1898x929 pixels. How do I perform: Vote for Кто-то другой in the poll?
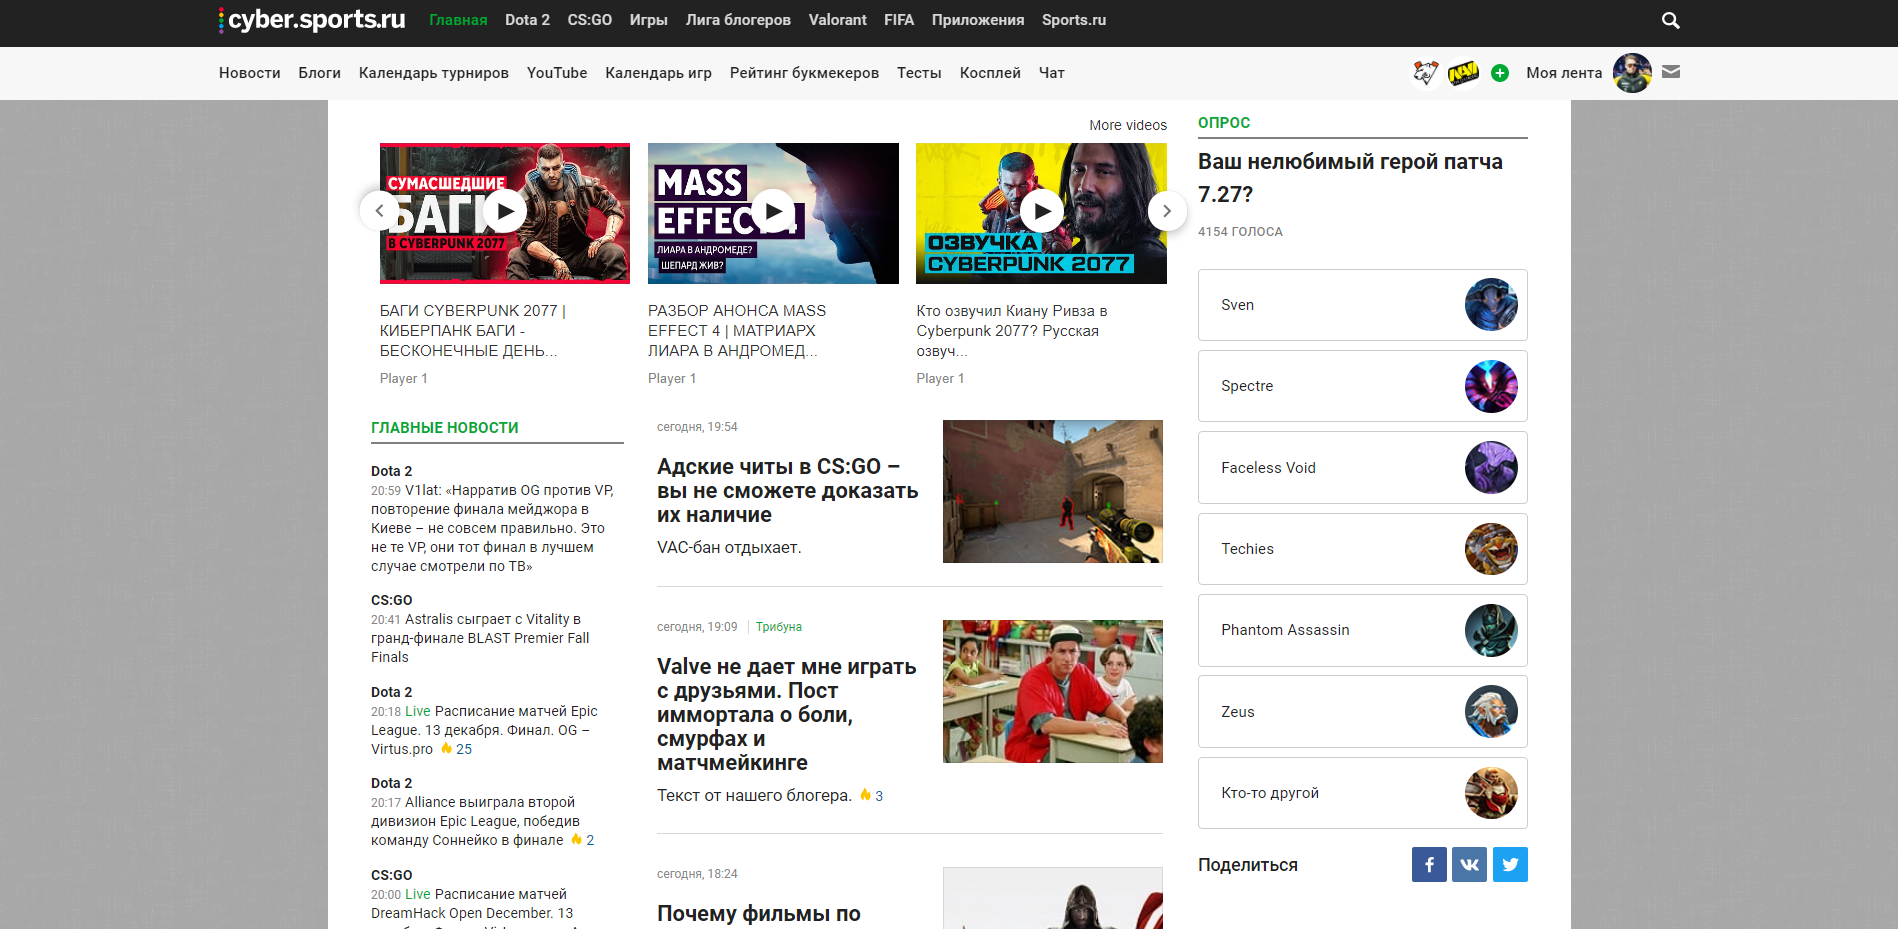pyautogui.click(x=1362, y=793)
